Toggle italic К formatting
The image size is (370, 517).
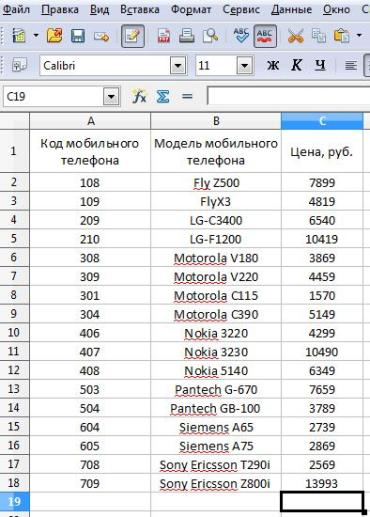tap(296, 65)
